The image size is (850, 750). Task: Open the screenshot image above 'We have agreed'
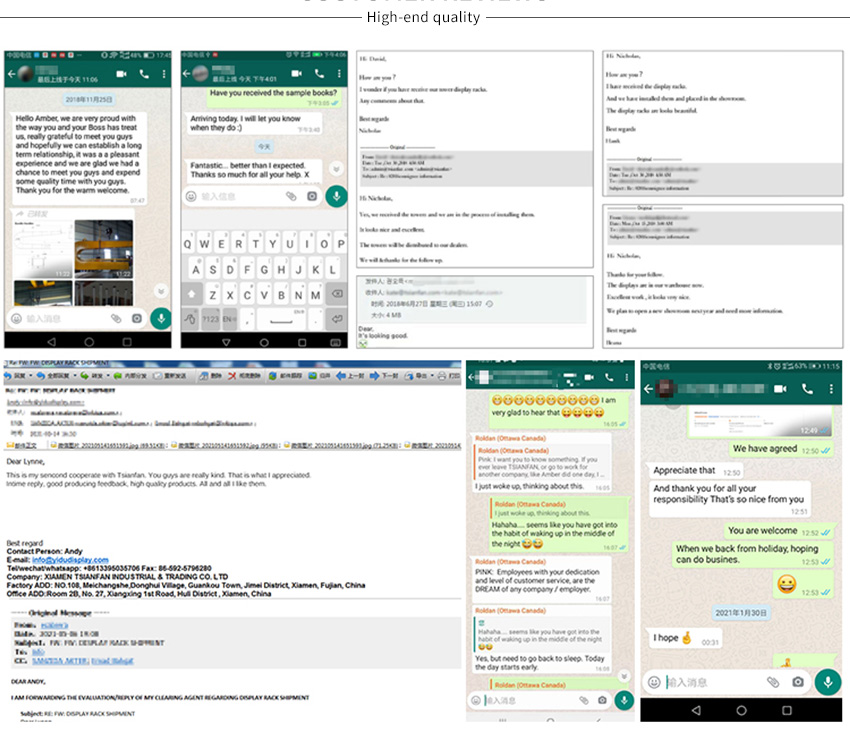click(x=760, y=422)
